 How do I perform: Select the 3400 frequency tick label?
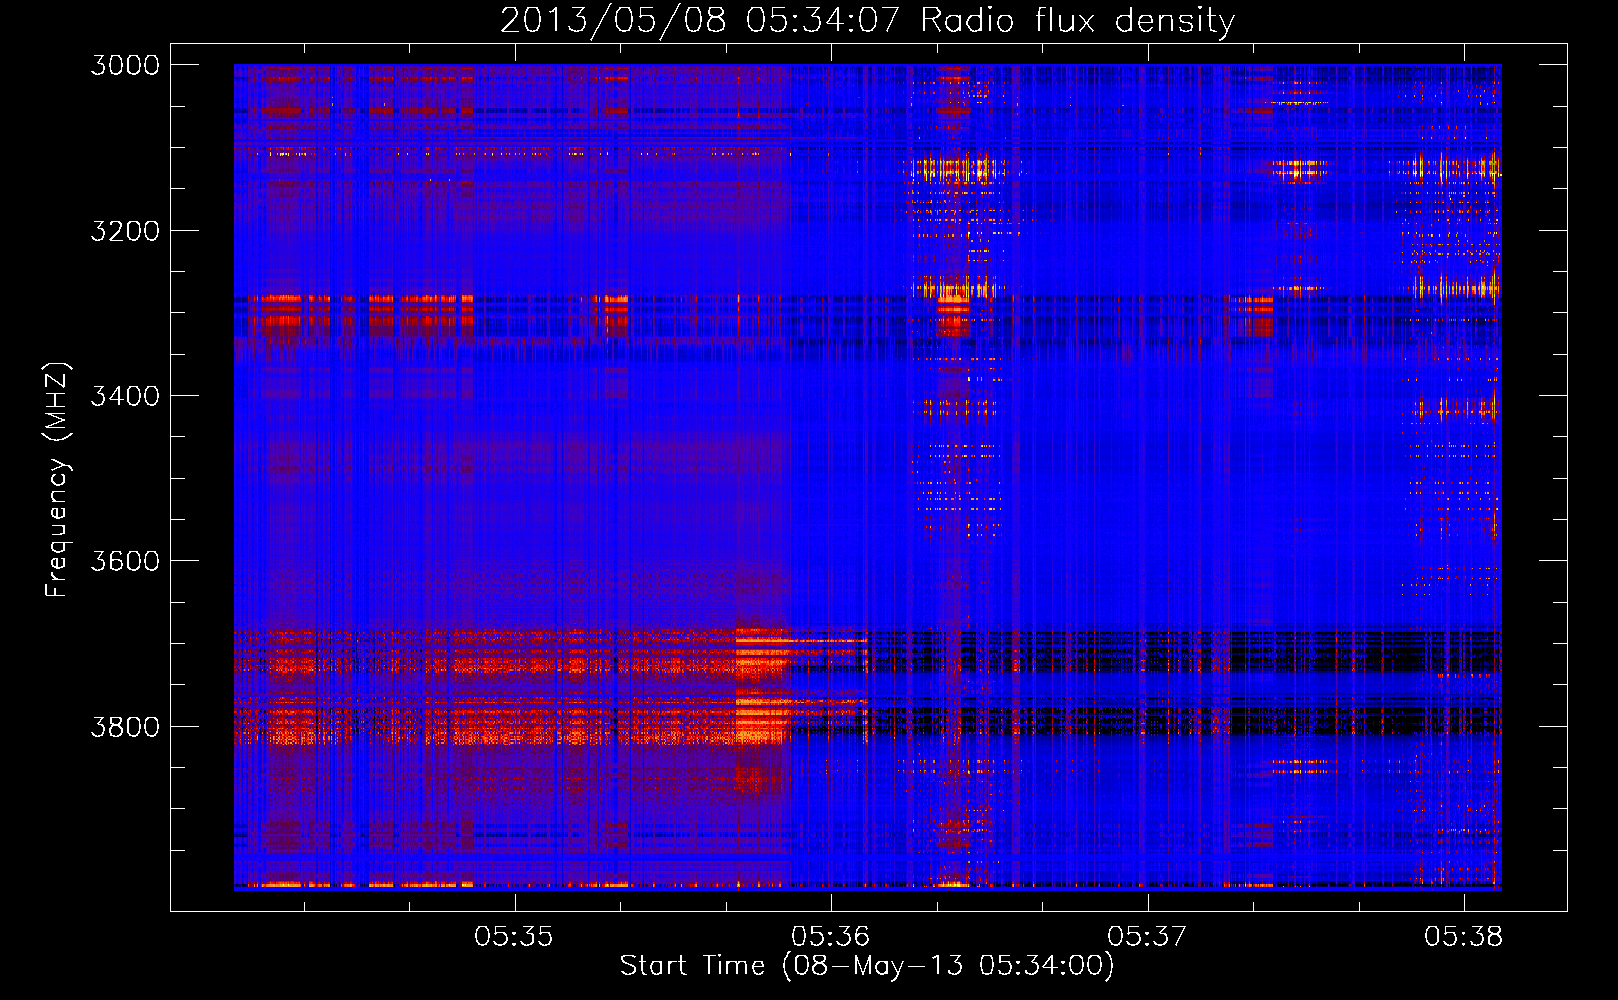point(125,396)
